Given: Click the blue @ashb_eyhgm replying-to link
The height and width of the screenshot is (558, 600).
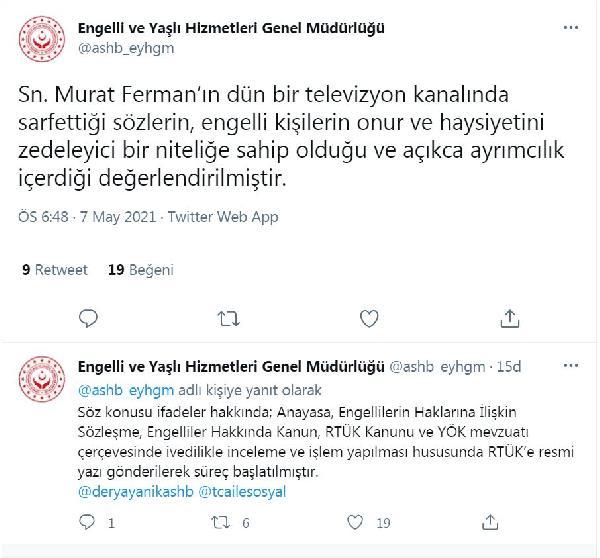Looking at the screenshot, I should pyautogui.click(x=126, y=390).
